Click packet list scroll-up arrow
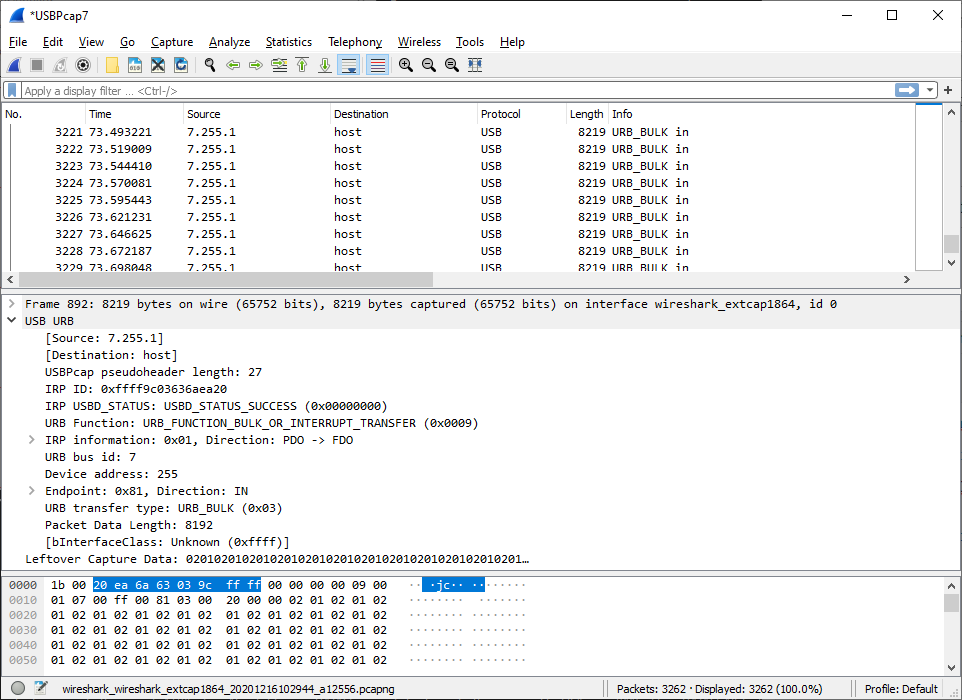This screenshot has height=700, width=962. 951,112
